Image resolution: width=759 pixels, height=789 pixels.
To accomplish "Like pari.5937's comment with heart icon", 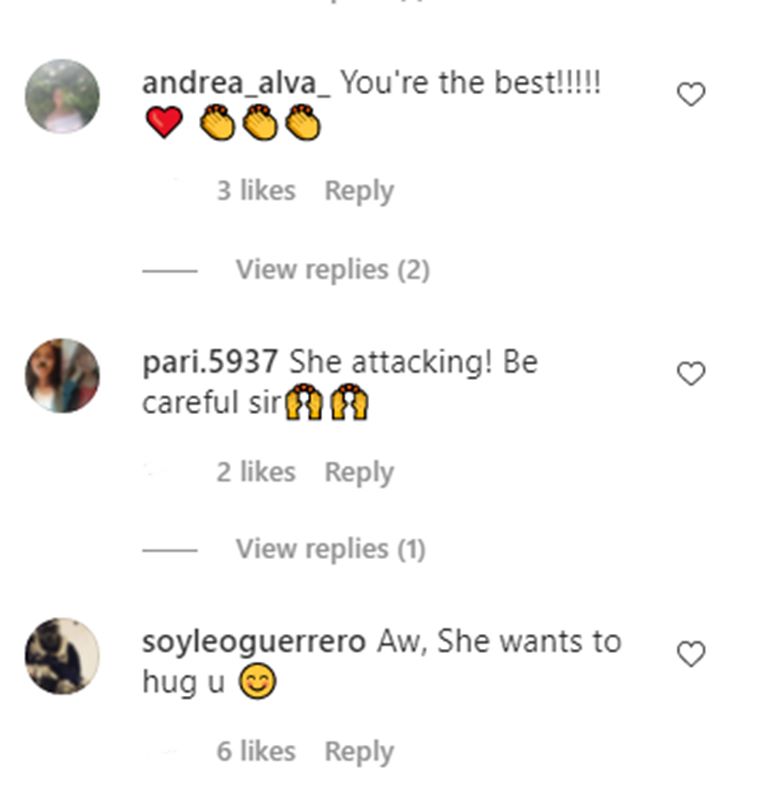I will [691, 373].
